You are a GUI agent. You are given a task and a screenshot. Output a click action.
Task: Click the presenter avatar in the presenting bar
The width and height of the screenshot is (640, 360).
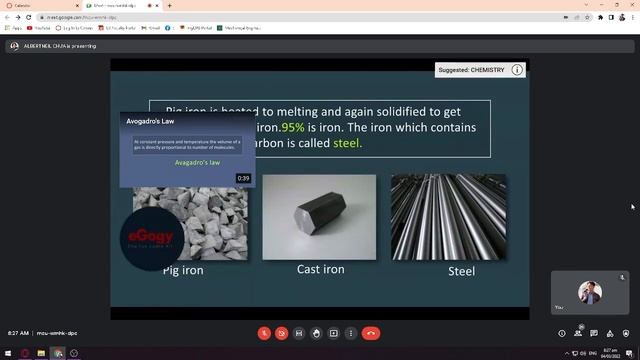pyautogui.click(x=14, y=46)
